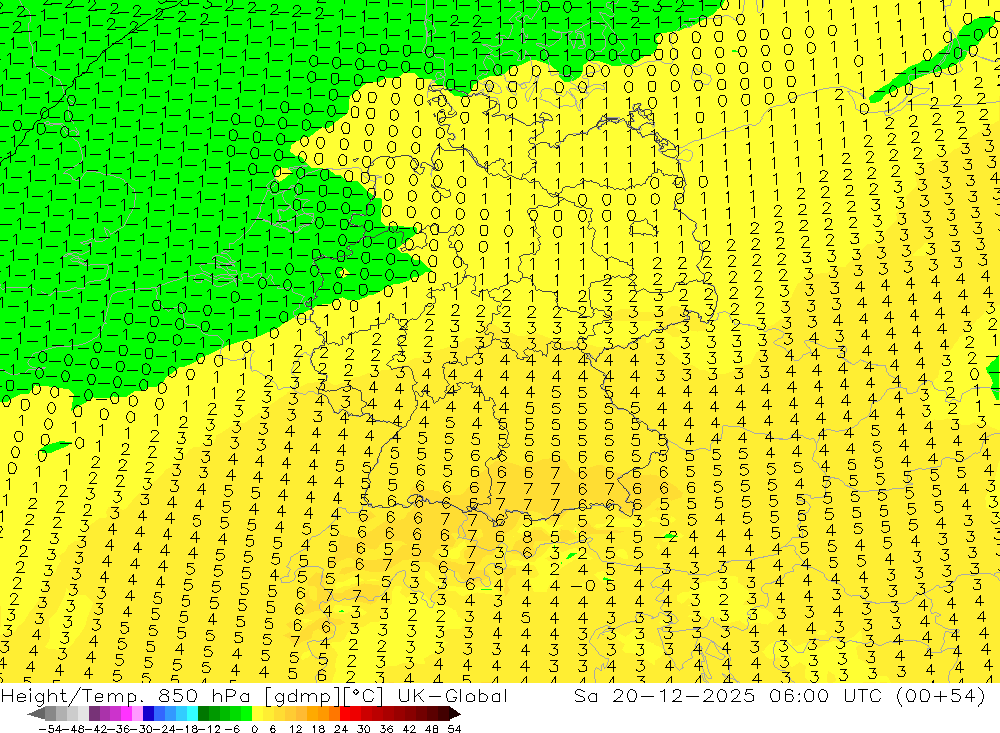This screenshot has height=733, width=1000.
Task: Click the dark blue swatch in color legend
Action: tap(148, 714)
